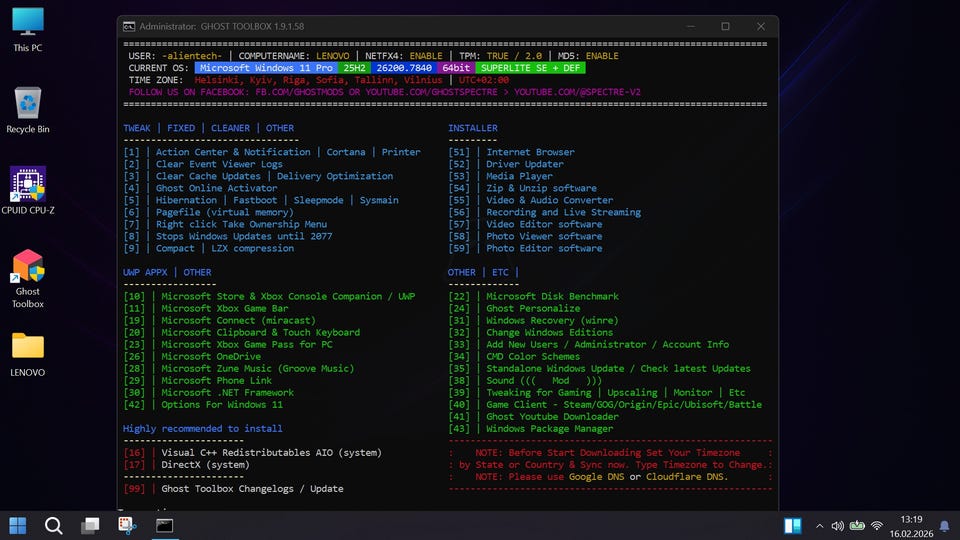The height and width of the screenshot is (540, 960).
Task: Open Wi-Fi network tray icon
Action: pyautogui.click(x=877, y=526)
